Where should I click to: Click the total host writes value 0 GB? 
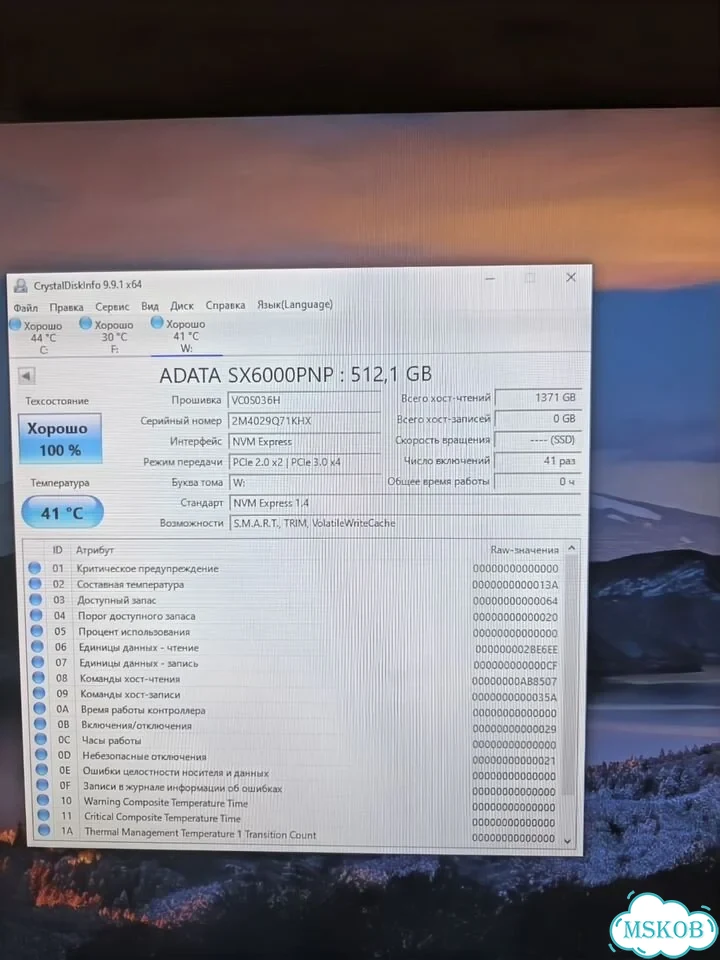click(538, 419)
